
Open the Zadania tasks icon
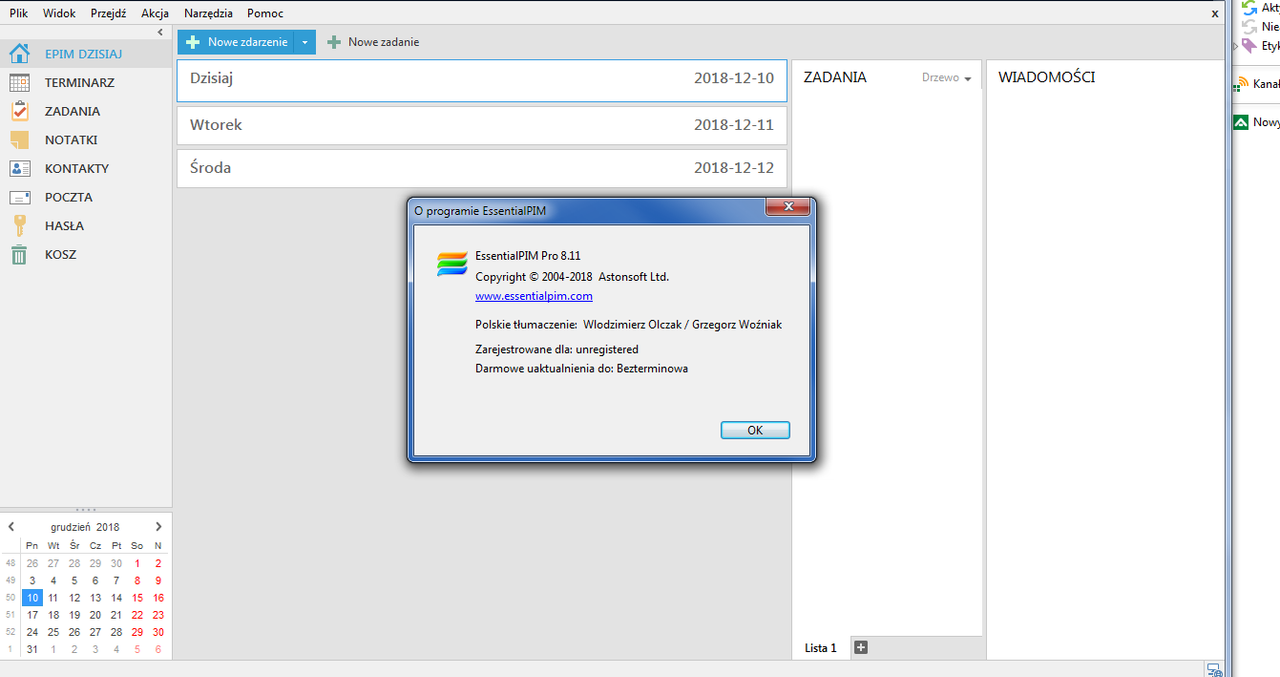[x=19, y=111]
